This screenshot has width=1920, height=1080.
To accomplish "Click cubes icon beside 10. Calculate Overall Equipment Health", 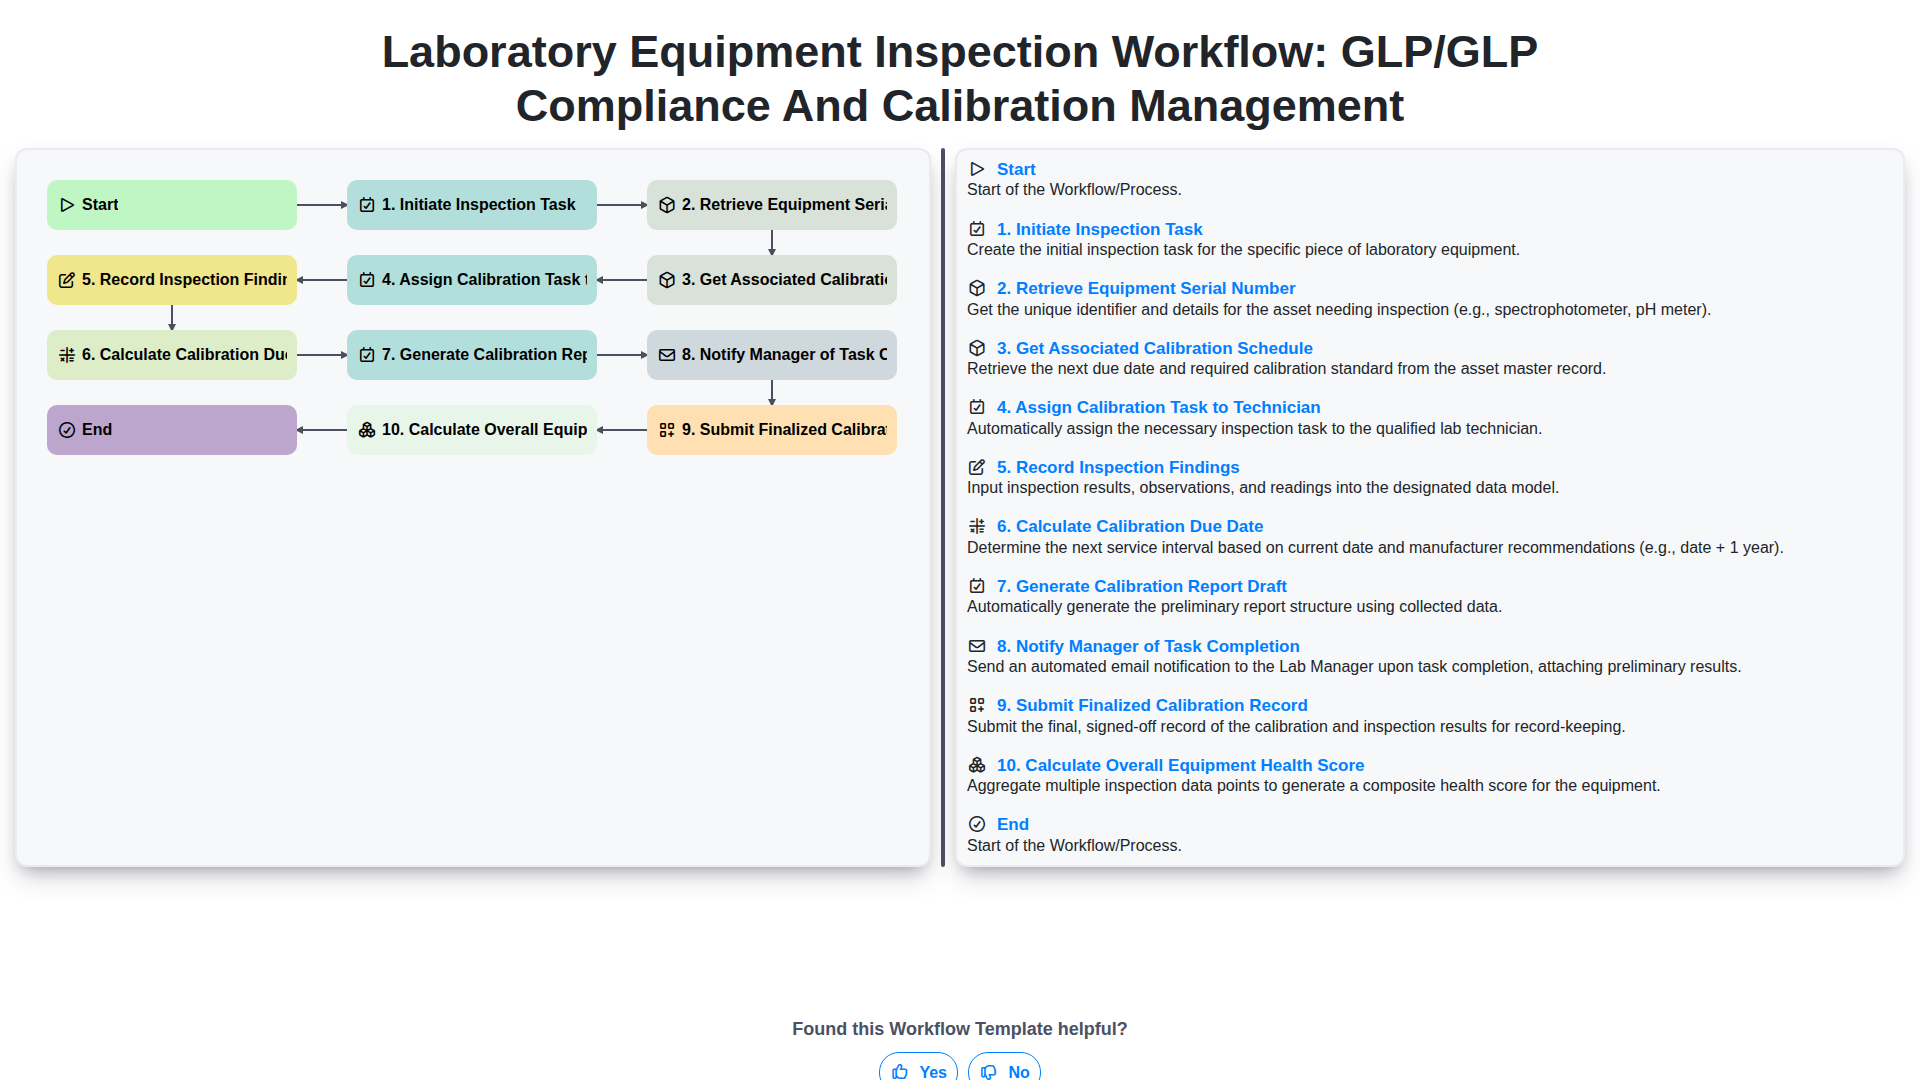I will point(977,765).
